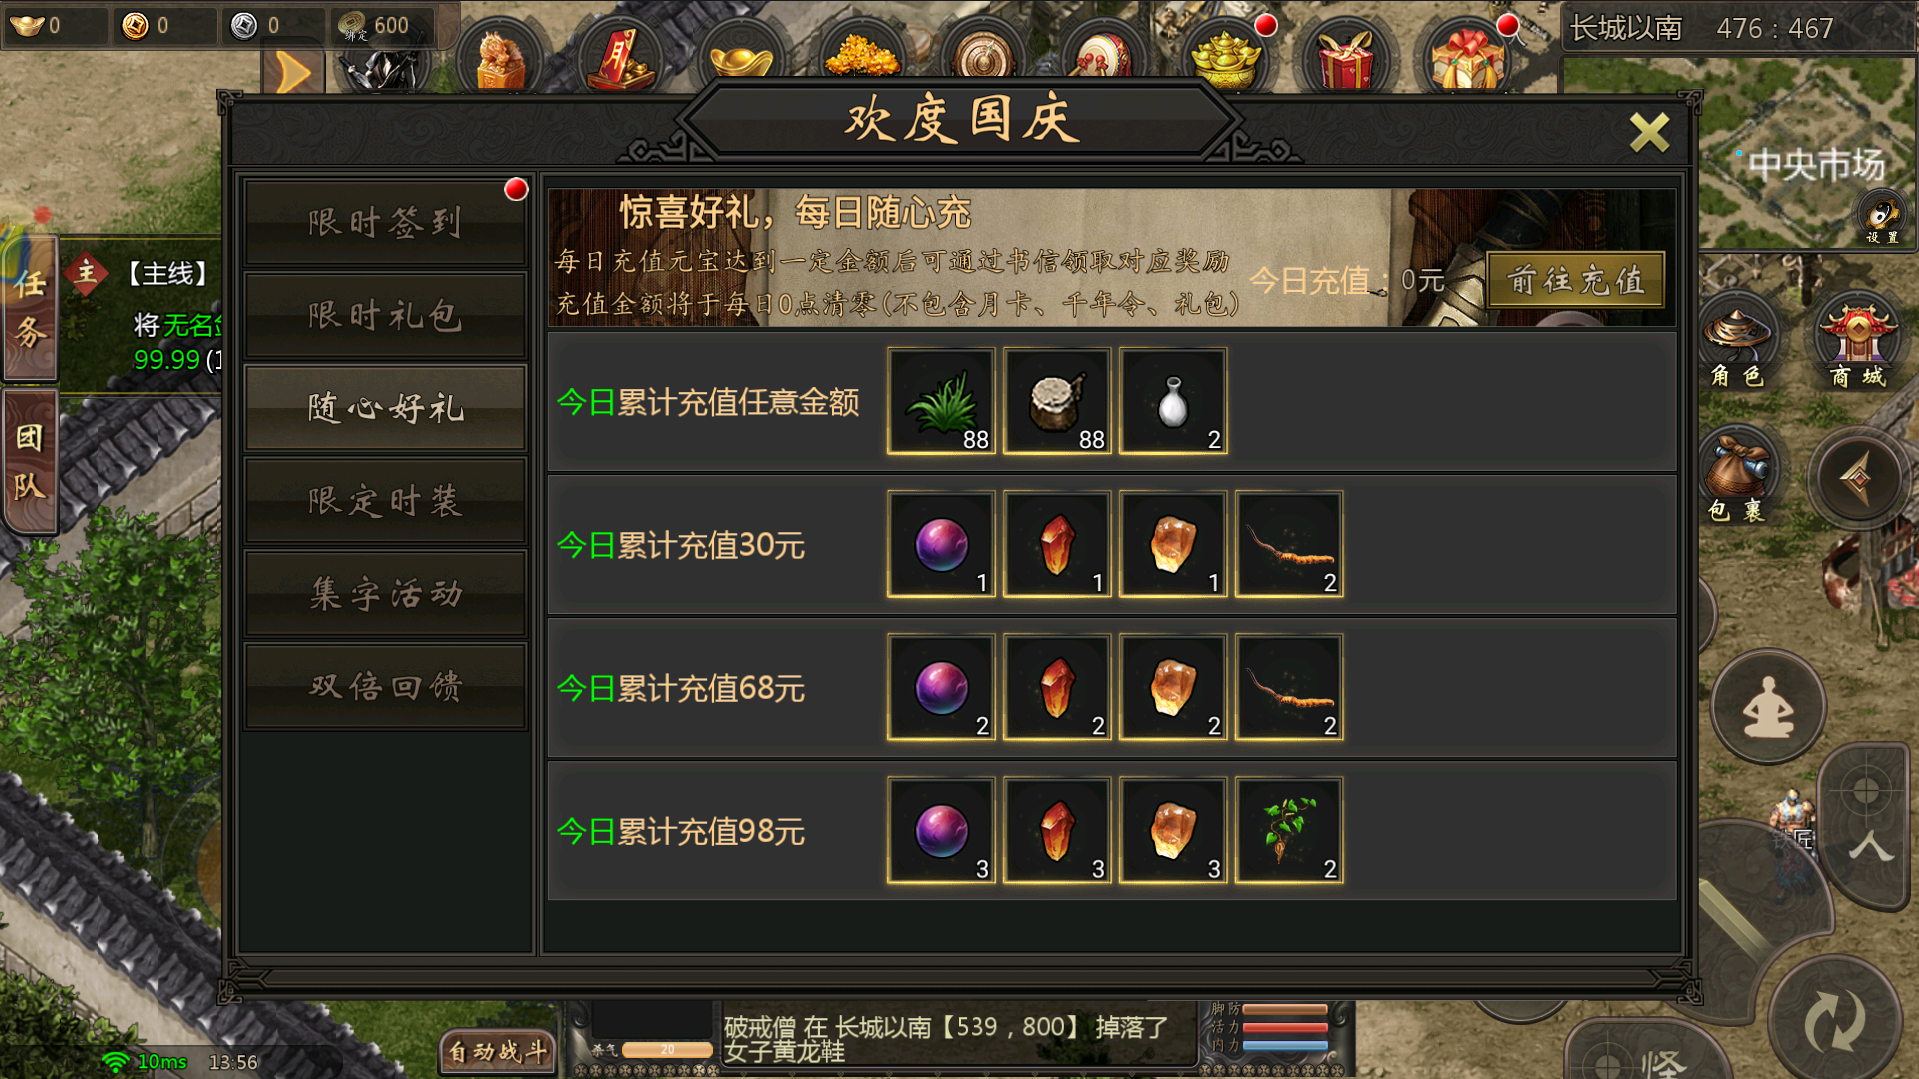Open the 限定时装 tab
The image size is (1919, 1079).
(385, 501)
